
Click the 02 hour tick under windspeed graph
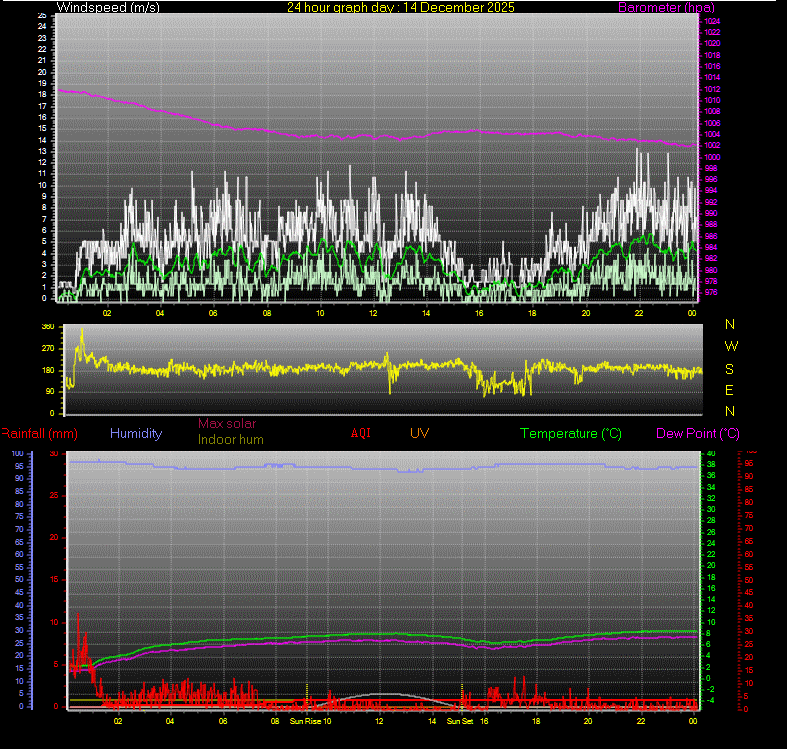(x=107, y=313)
